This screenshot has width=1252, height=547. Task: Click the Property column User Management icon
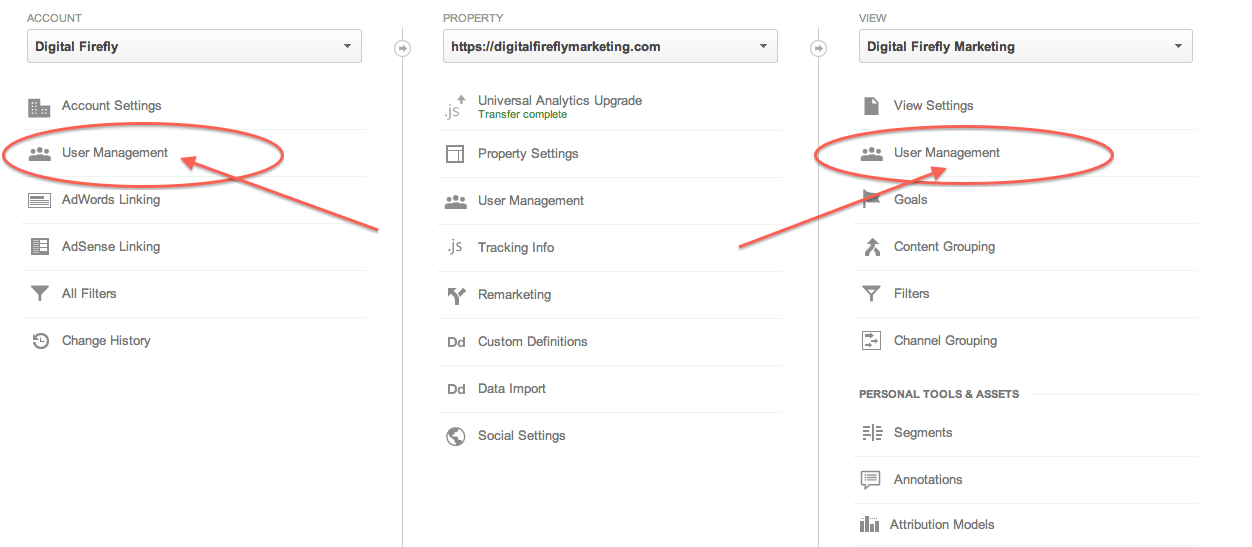click(455, 201)
